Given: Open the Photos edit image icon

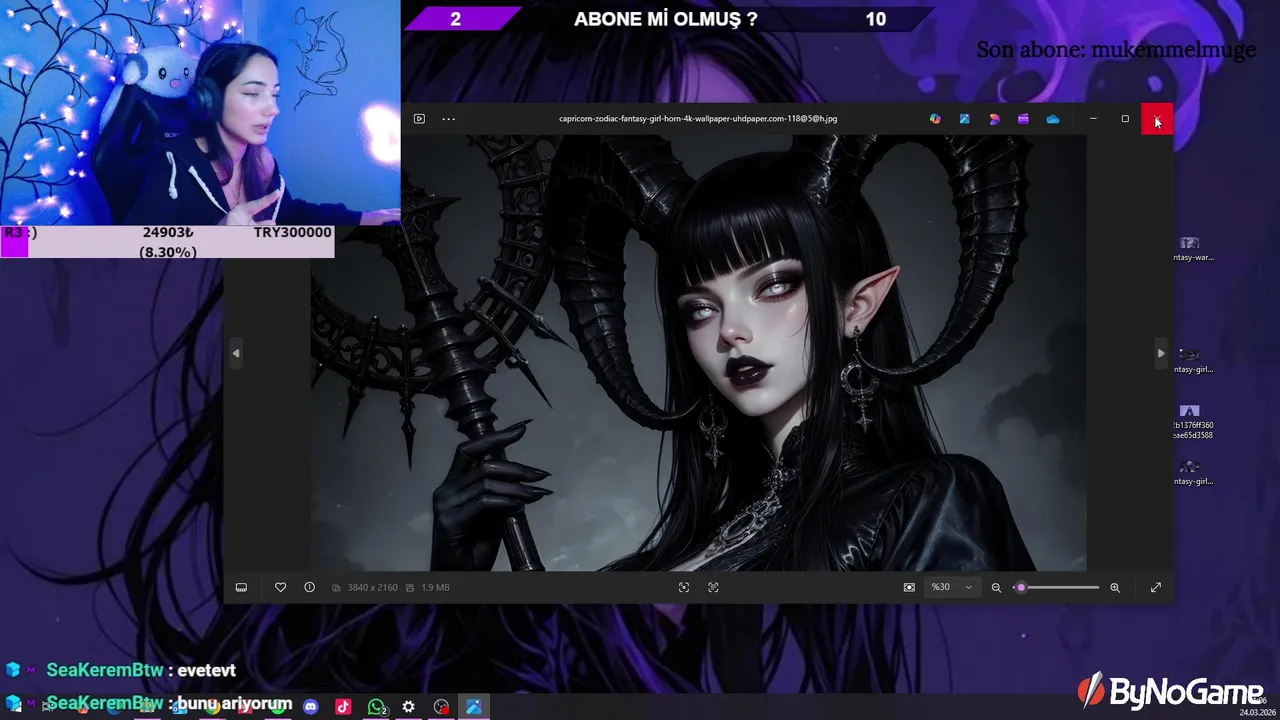Looking at the screenshot, I should coord(964,118).
